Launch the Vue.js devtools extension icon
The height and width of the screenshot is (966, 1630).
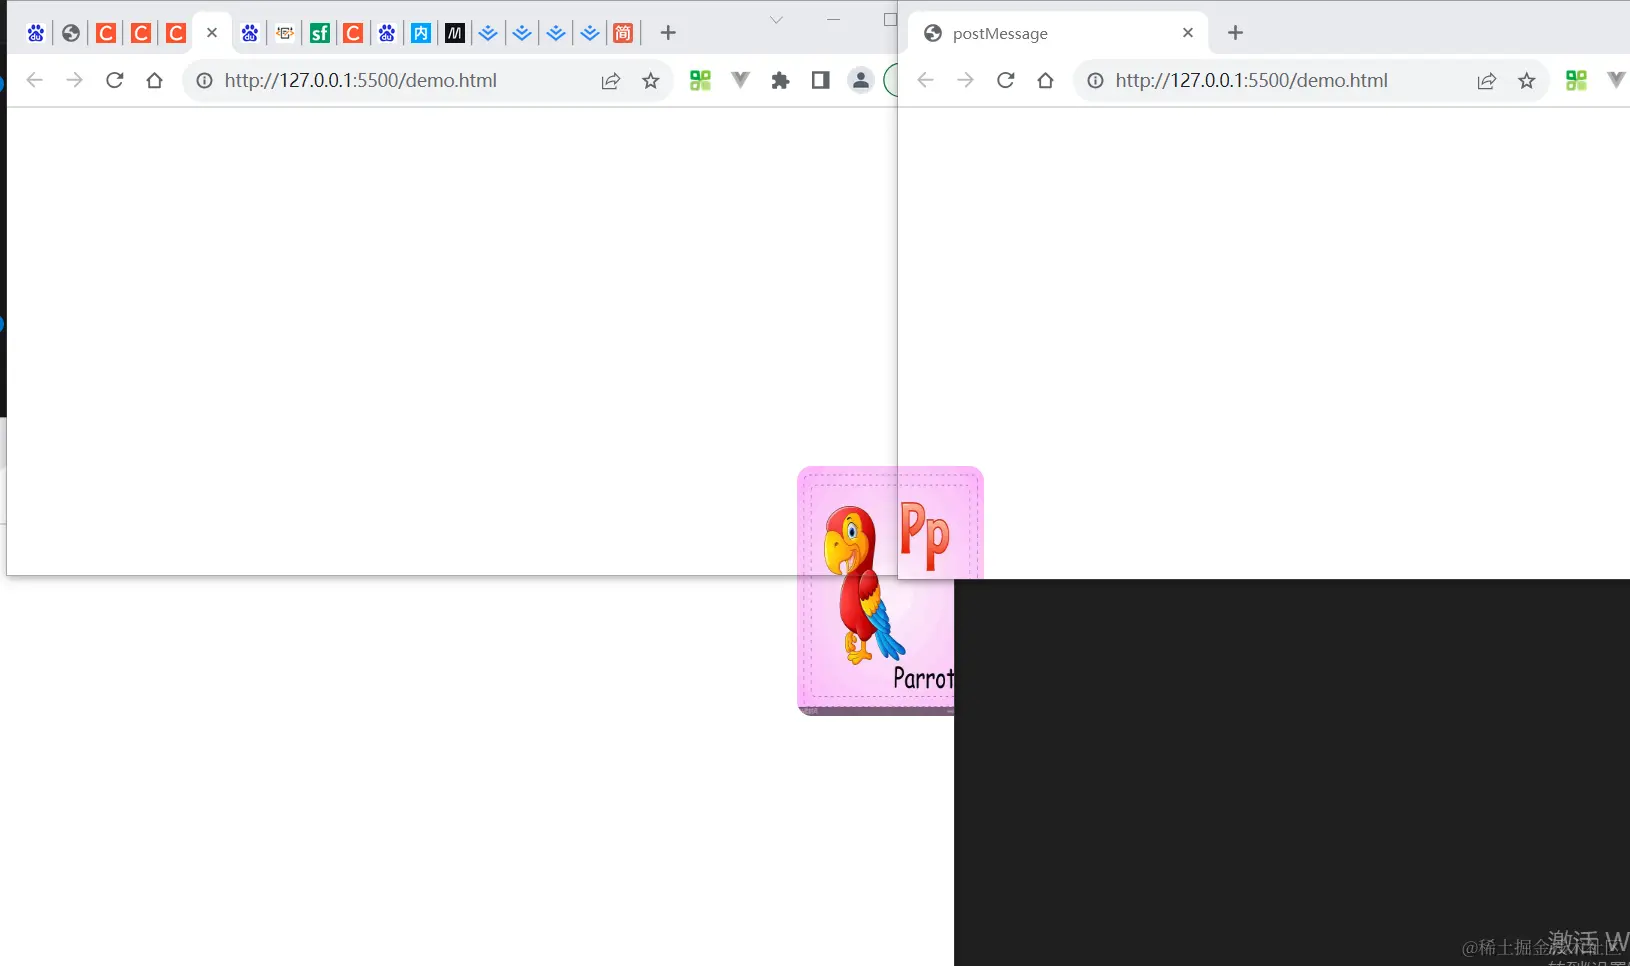[741, 80]
